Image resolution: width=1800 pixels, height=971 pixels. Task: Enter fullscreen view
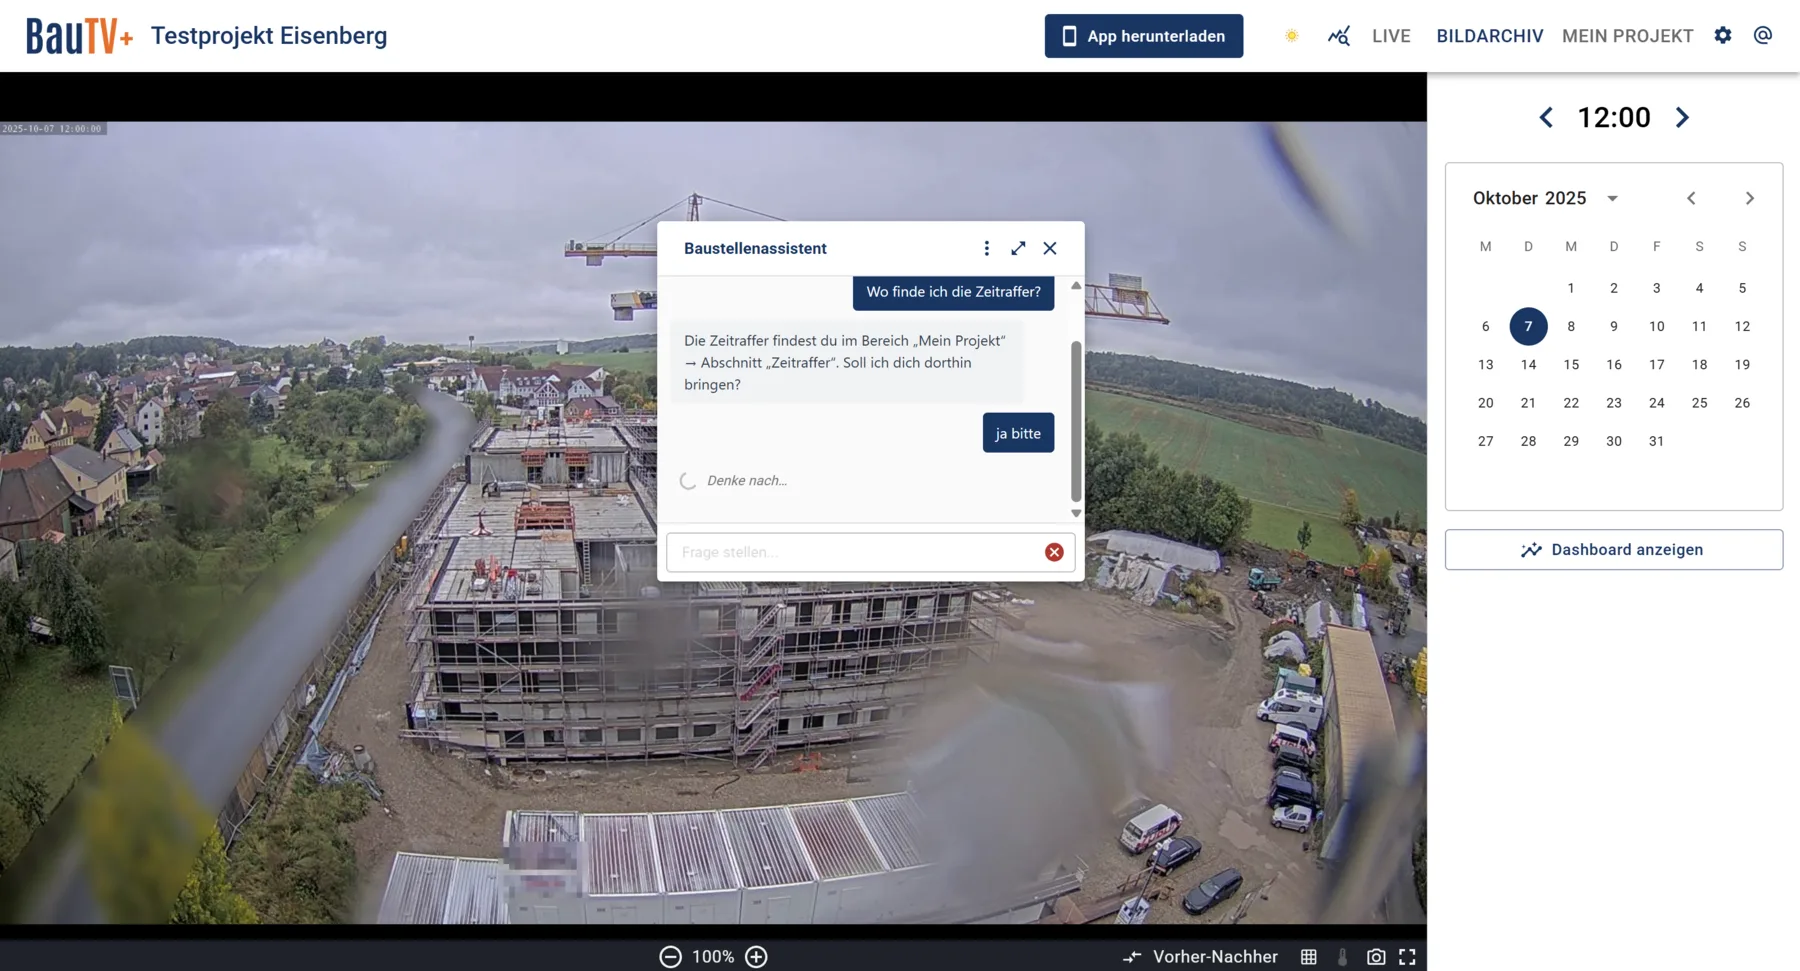pos(1407,957)
